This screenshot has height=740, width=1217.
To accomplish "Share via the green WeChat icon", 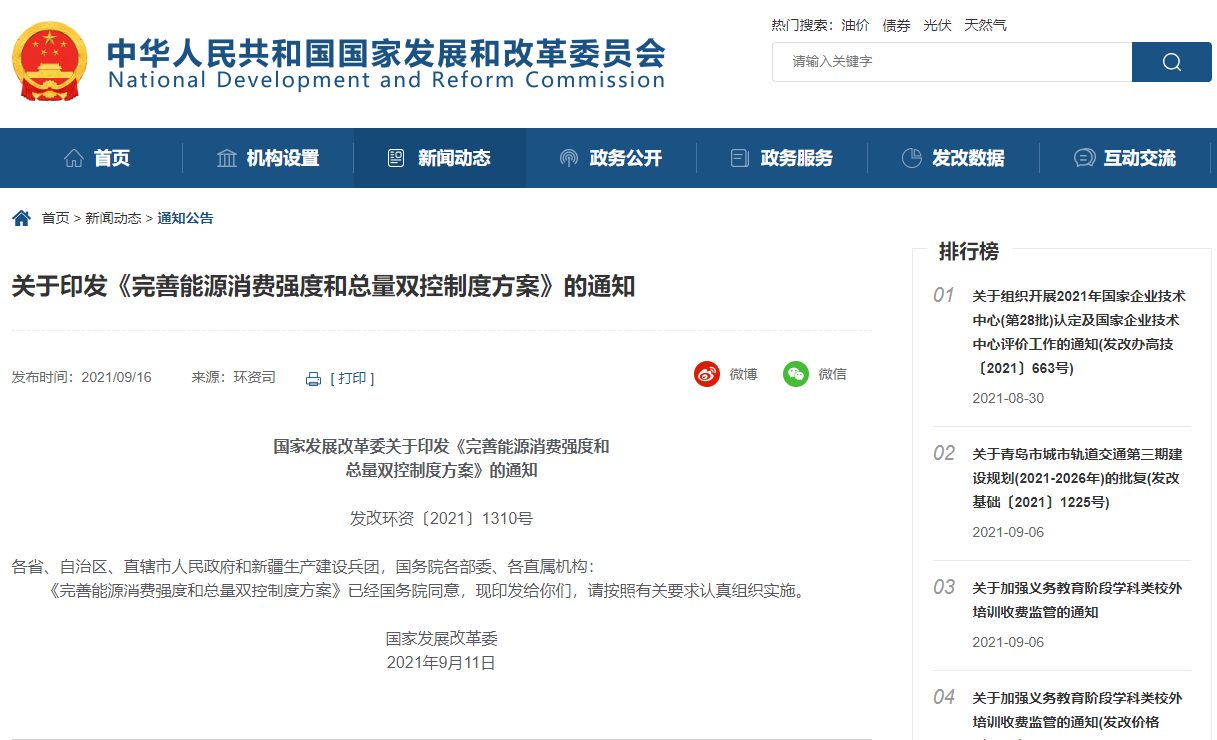I will pos(796,374).
